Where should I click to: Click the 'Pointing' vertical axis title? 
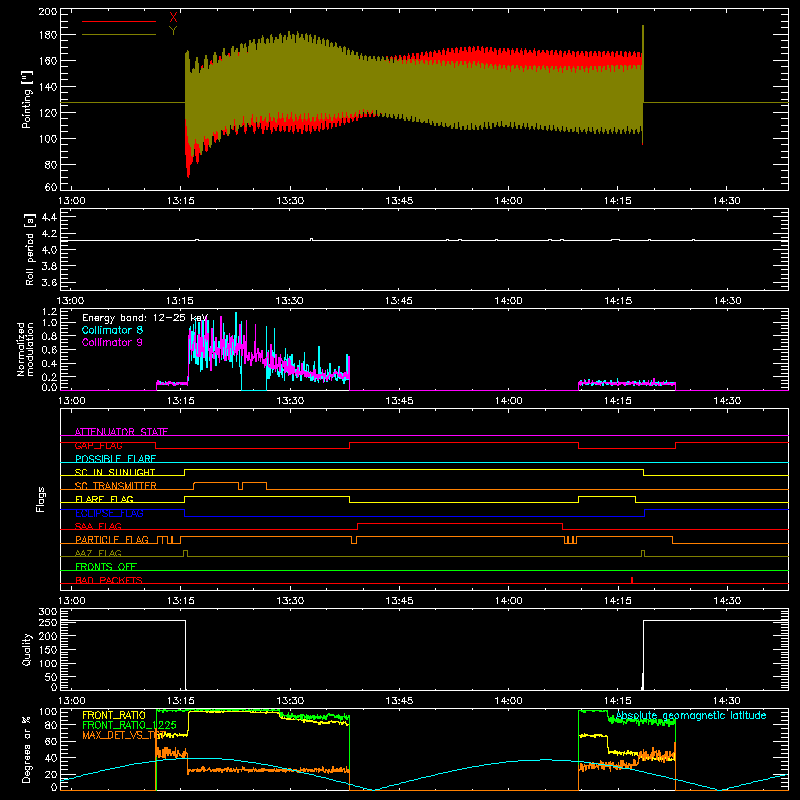pyautogui.click(x=27, y=99)
